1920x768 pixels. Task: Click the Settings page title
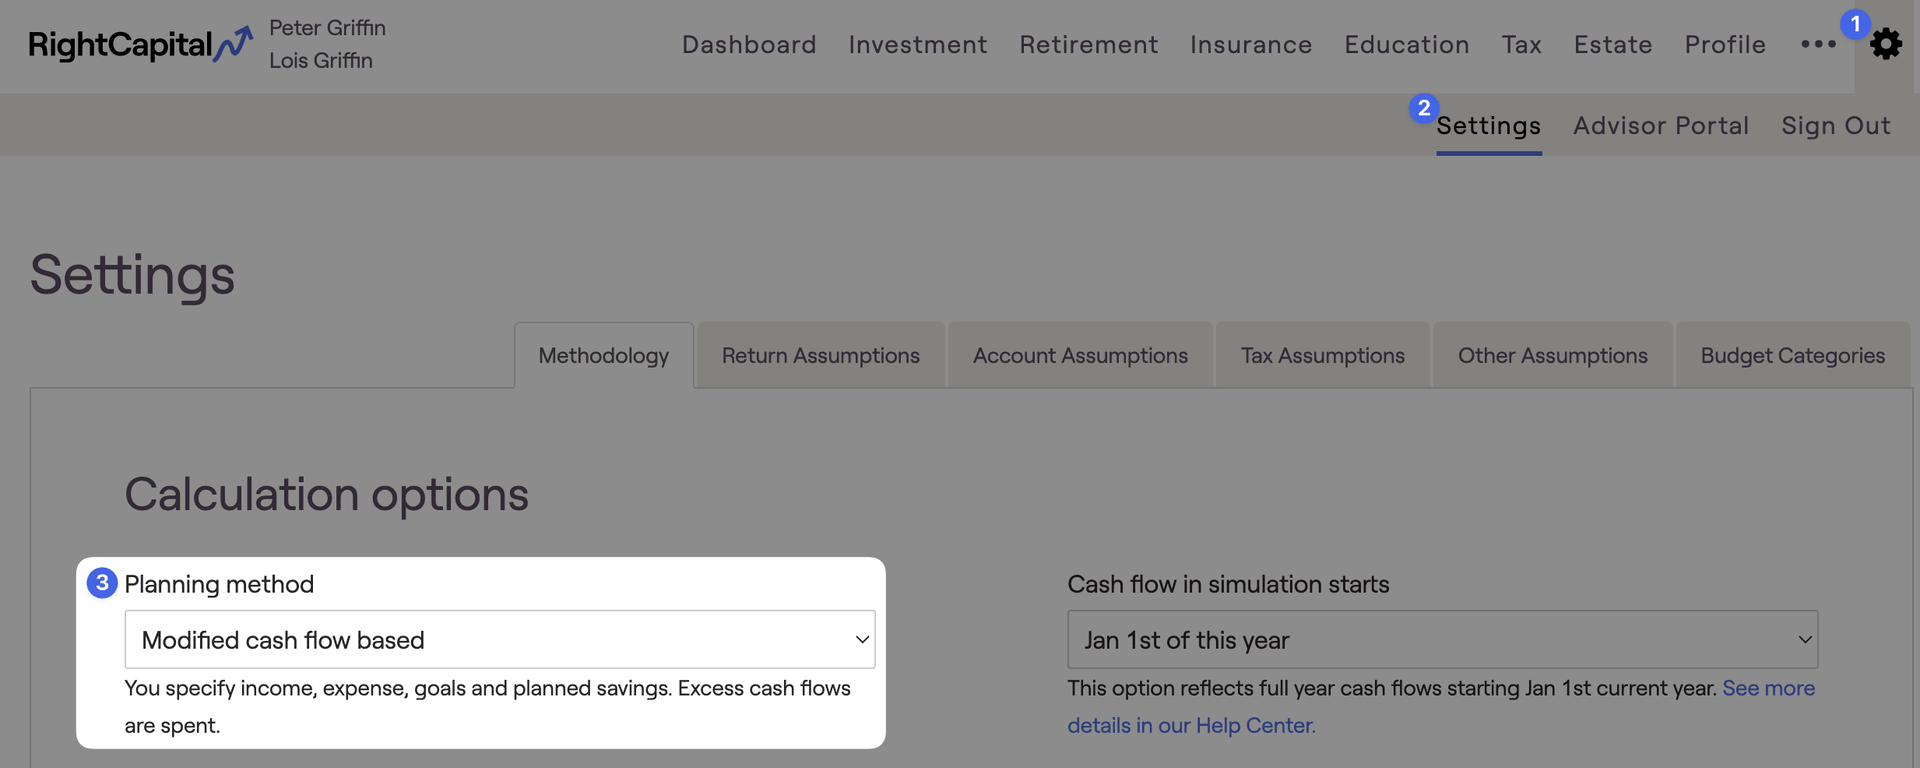coord(132,275)
